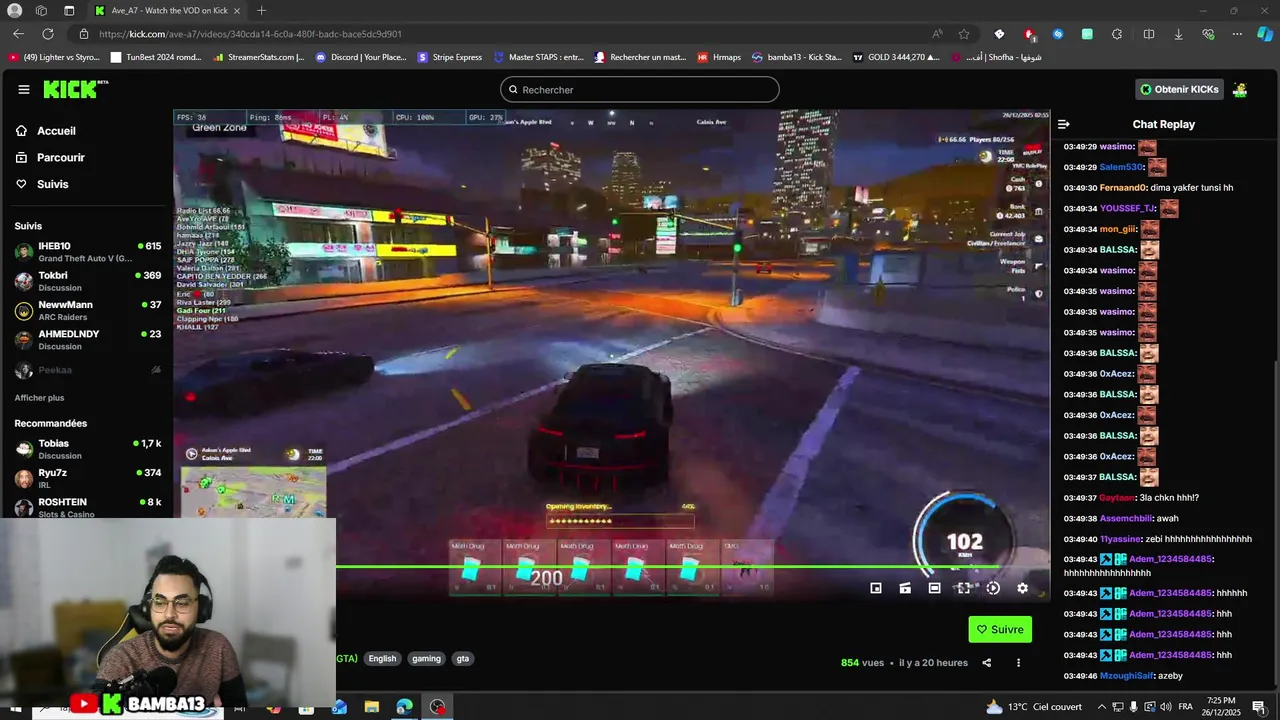The height and width of the screenshot is (720, 1280).
Task: Click the Rechercher search field
Action: click(639, 89)
